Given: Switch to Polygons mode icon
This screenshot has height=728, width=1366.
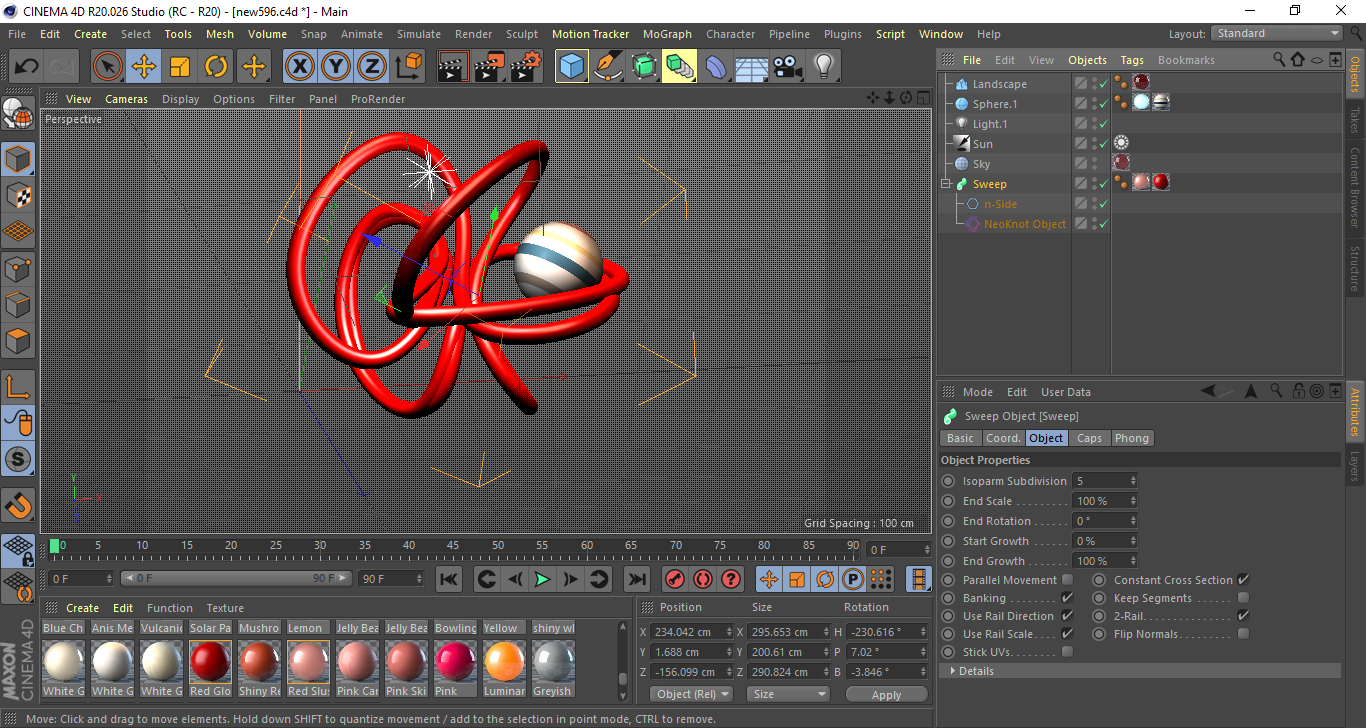Looking at the screenshot, I should pyautogui.click(x=18, y=341).
